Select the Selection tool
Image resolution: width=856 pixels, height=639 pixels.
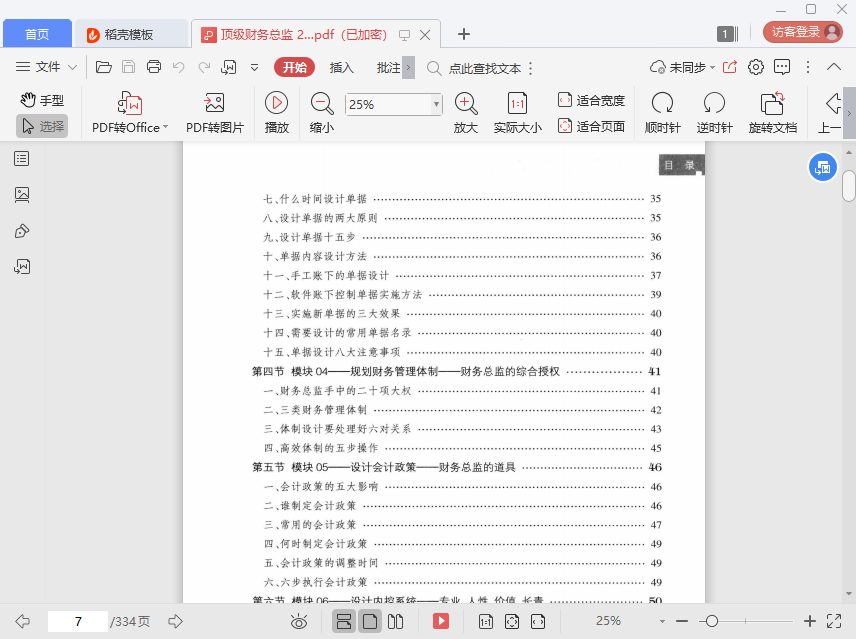[x=43, y=126]
